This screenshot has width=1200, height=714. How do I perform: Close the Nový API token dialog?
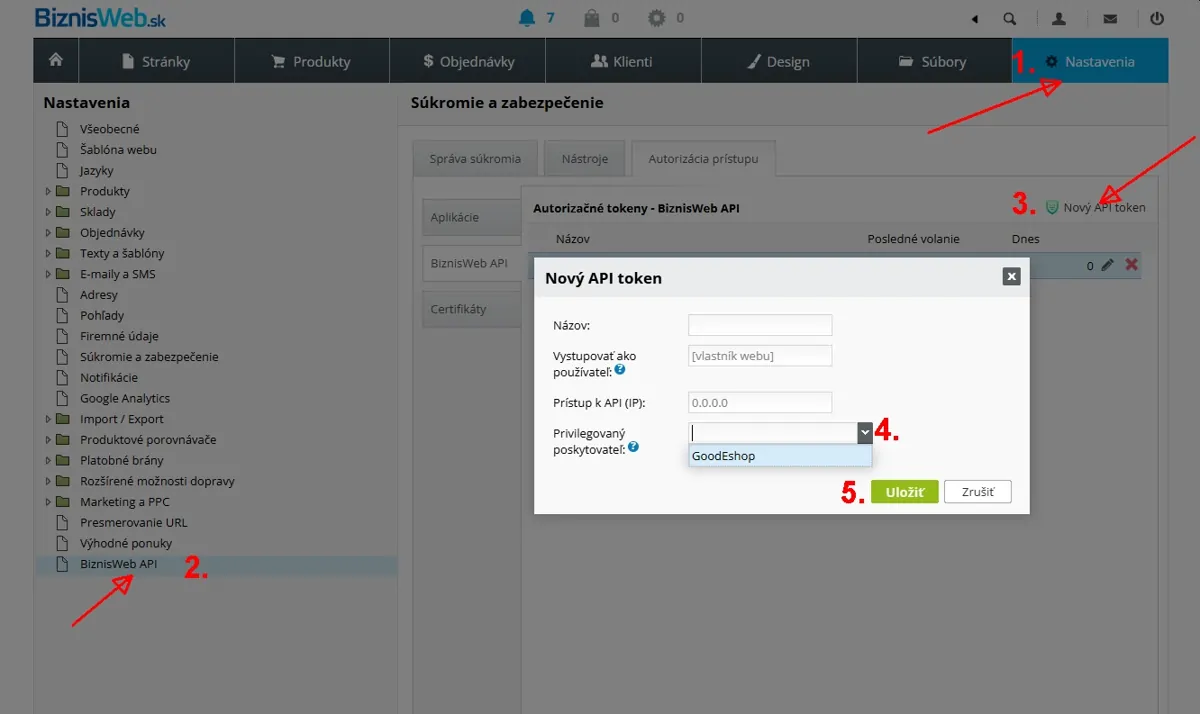(1011, 277)
